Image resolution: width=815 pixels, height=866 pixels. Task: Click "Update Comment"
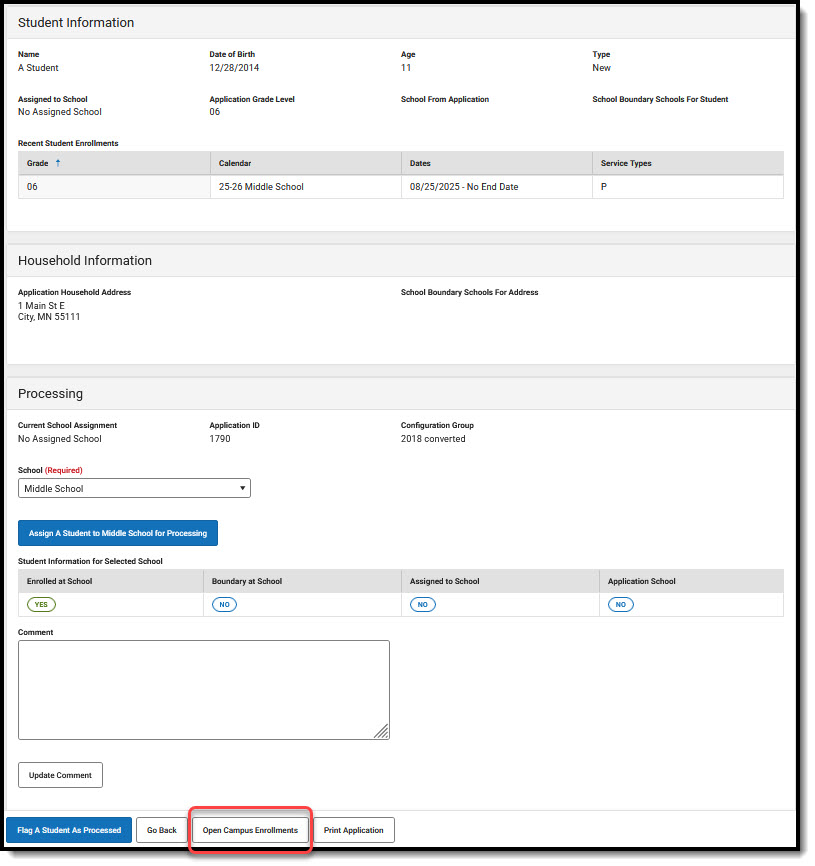60,775
